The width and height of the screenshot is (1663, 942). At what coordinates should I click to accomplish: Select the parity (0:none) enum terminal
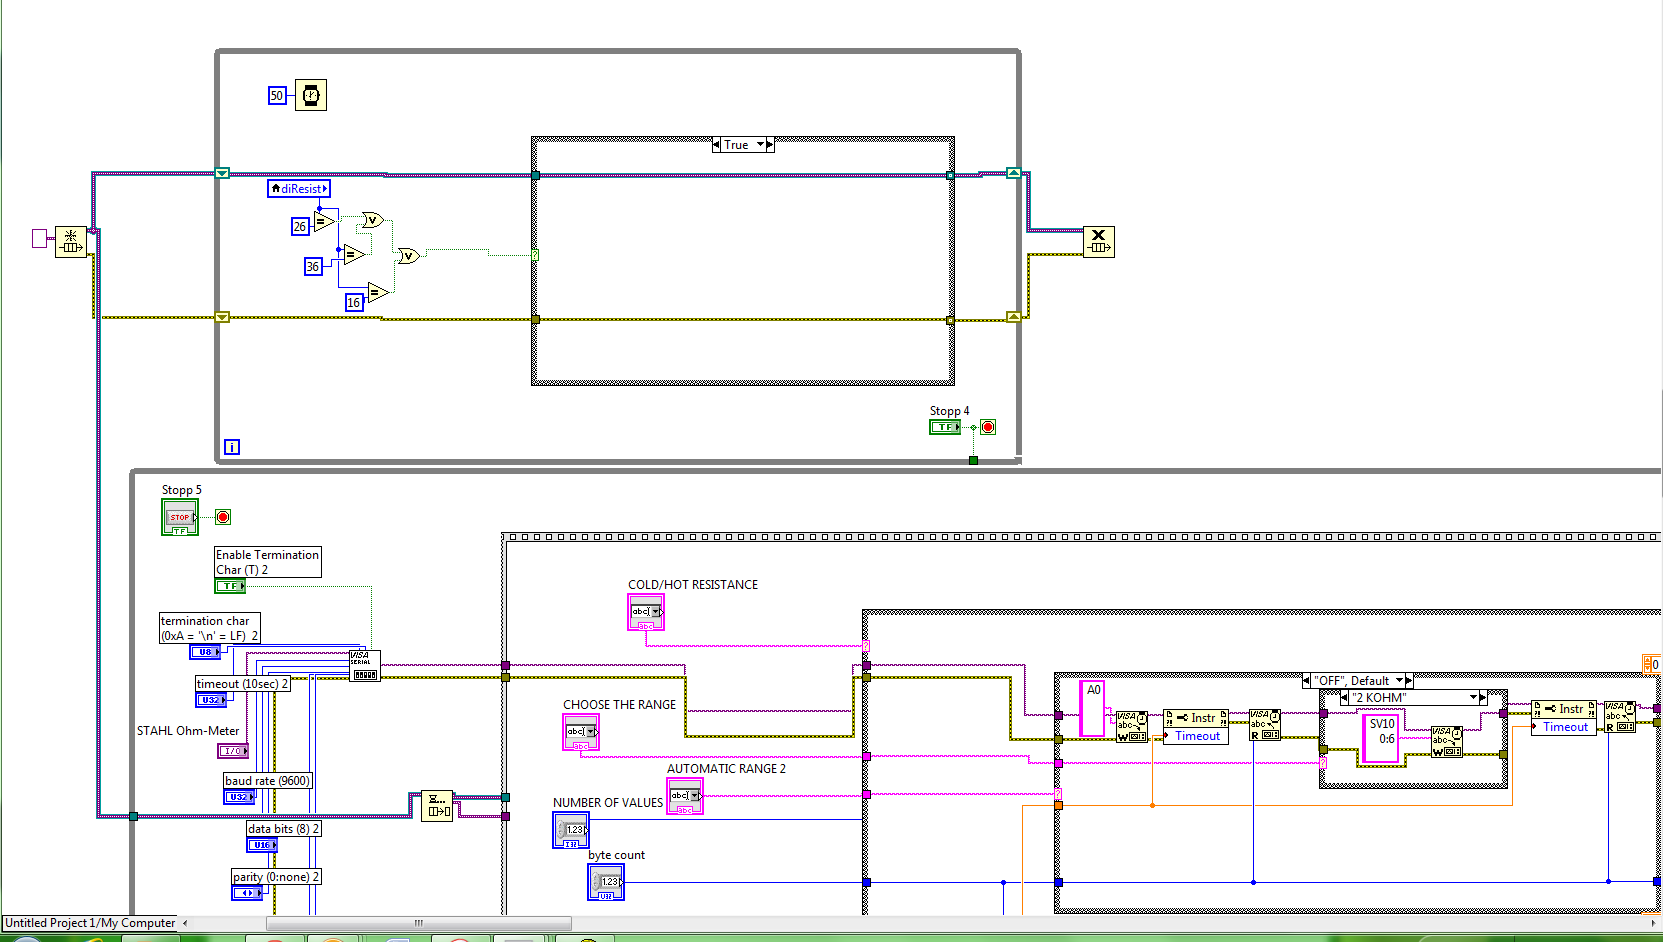247,893
